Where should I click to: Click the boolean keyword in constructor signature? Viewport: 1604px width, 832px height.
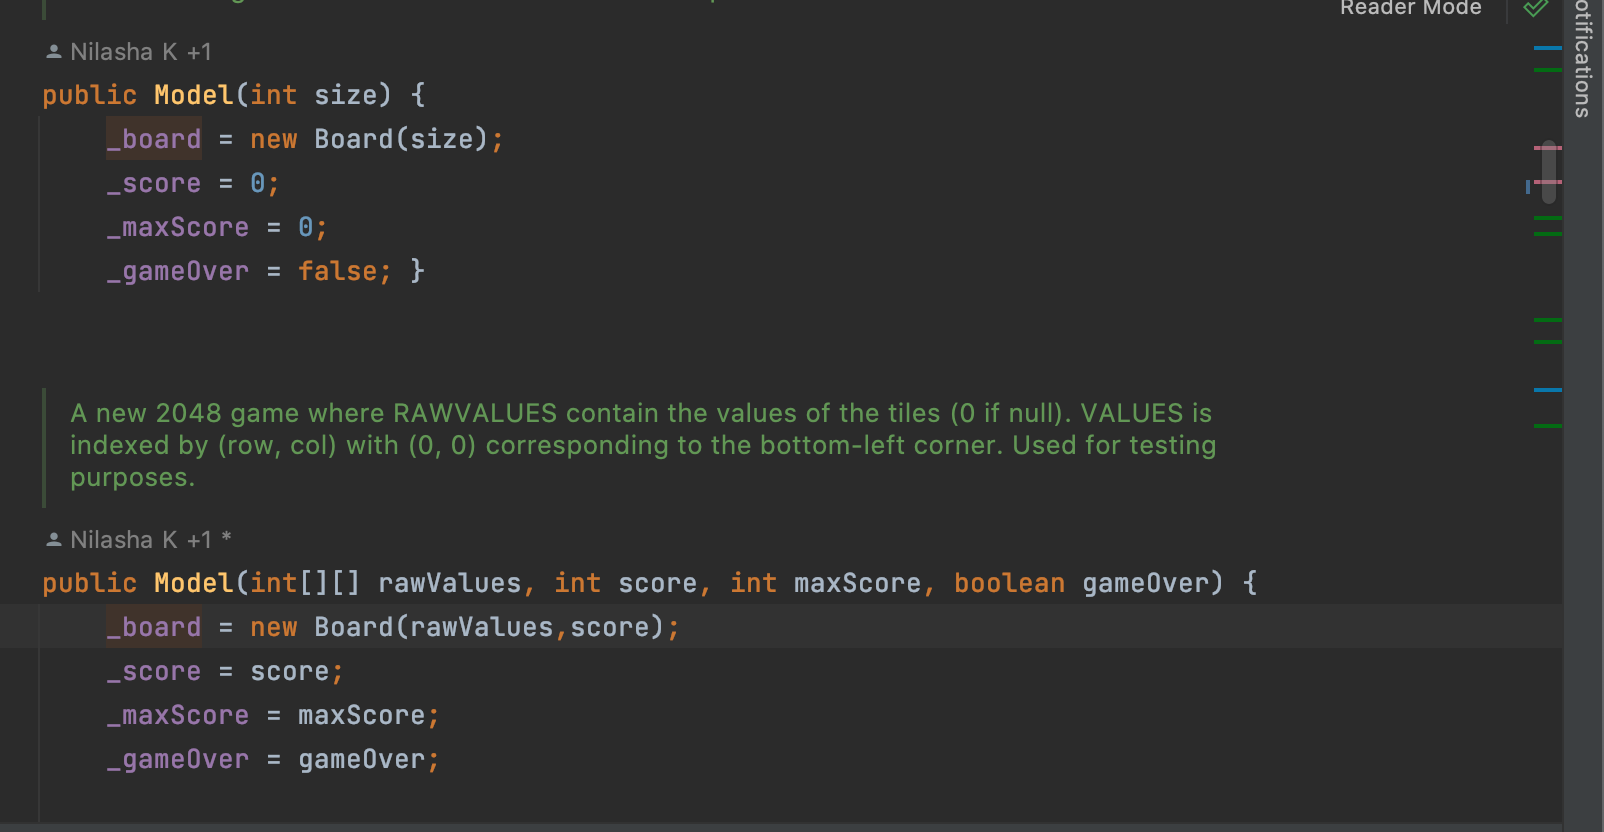[1008, 583]
